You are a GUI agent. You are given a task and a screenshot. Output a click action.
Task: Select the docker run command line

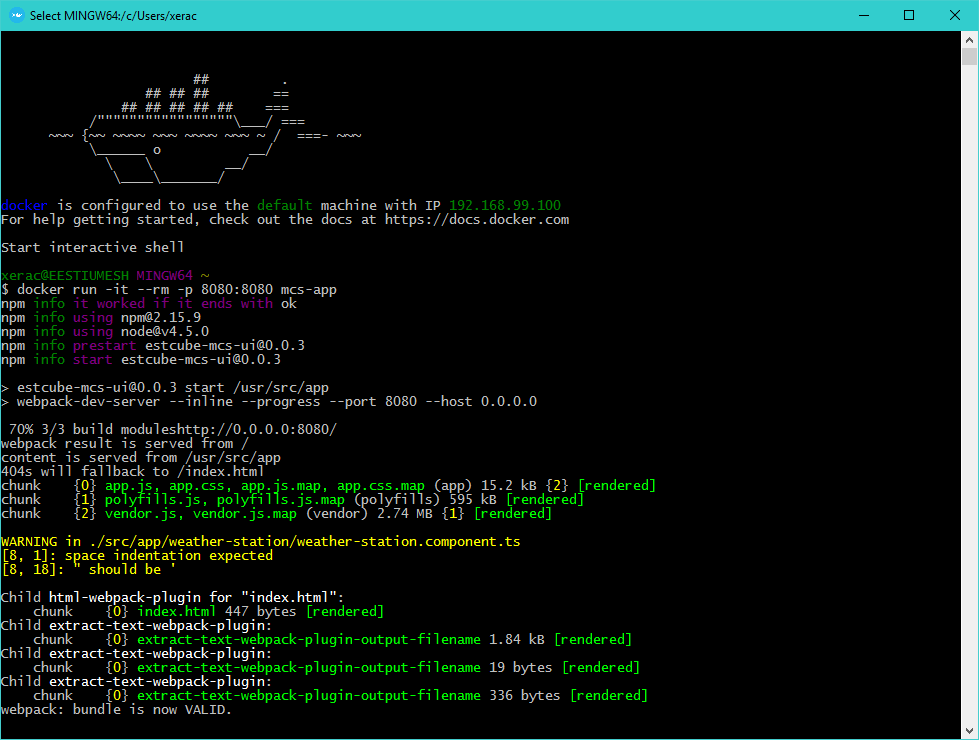pyautogui.click(x=170, y=289)
